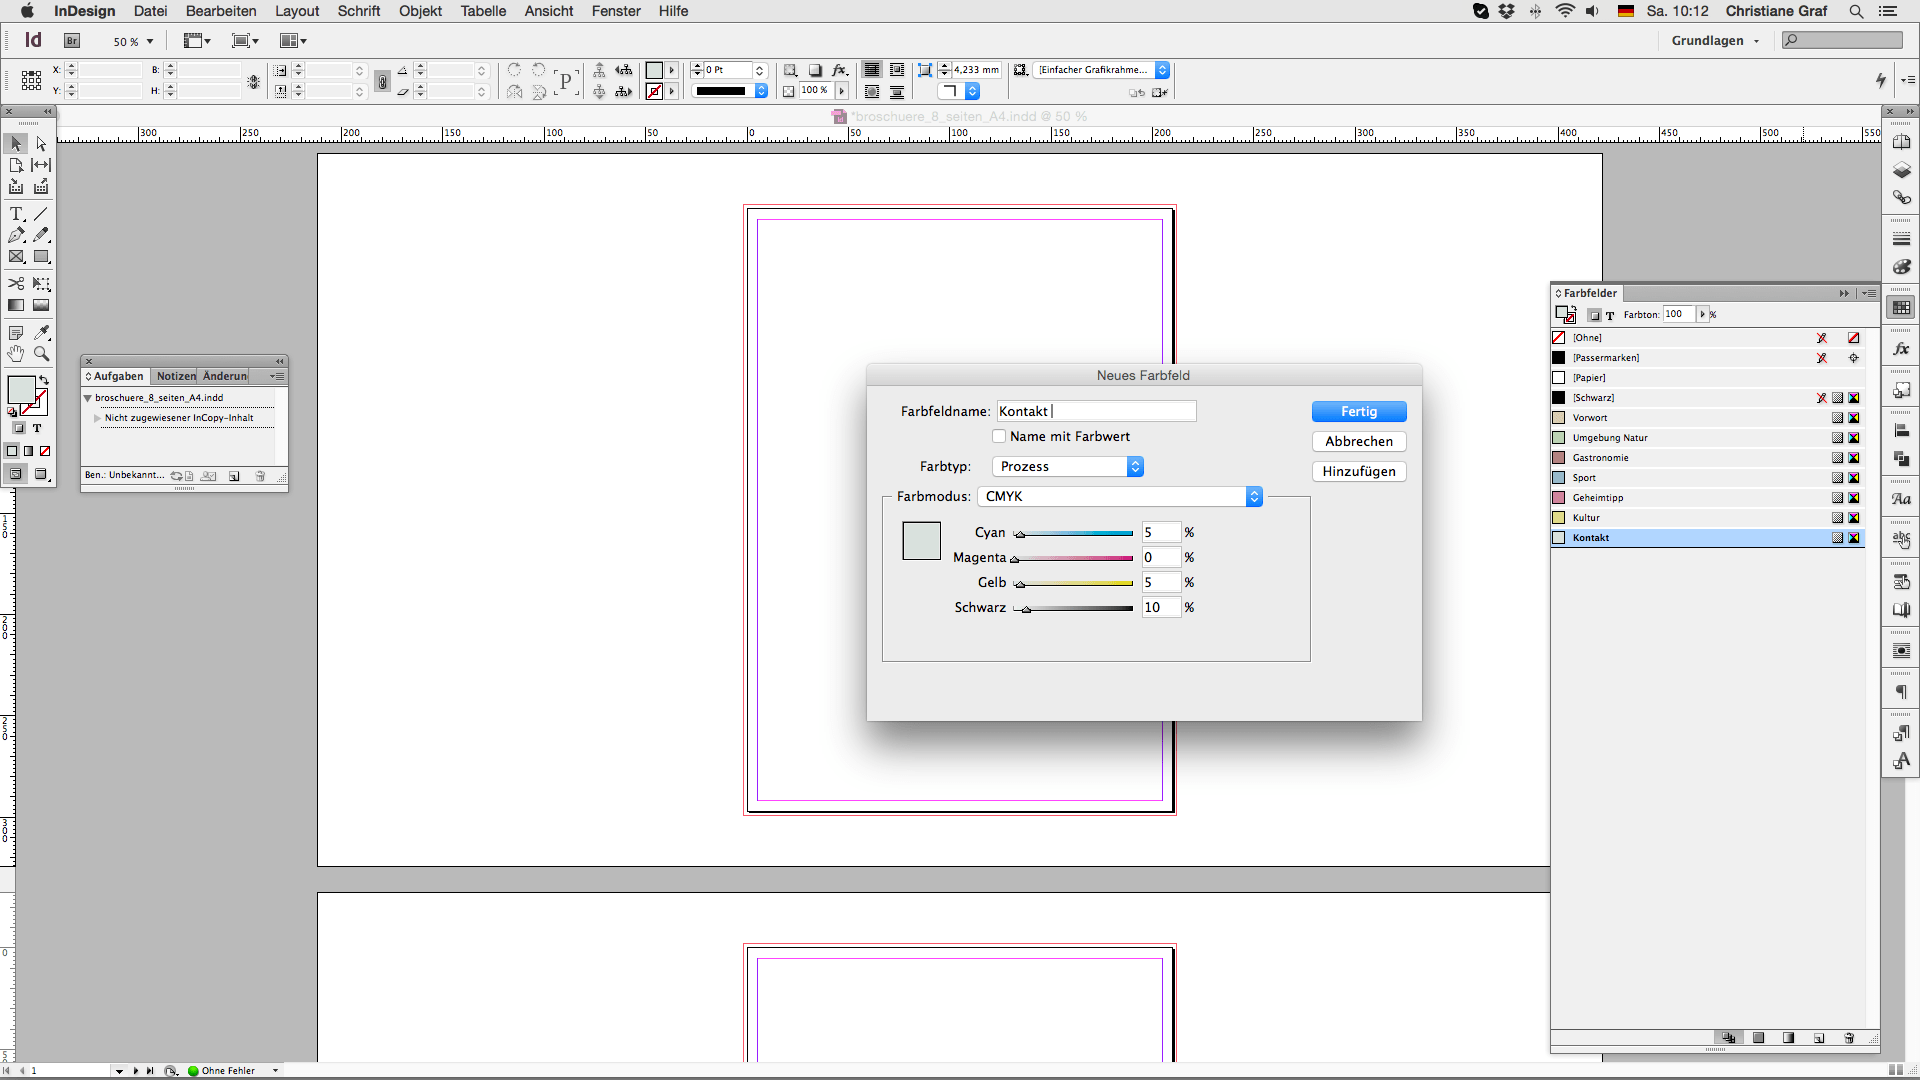Select the Gastronomie color swatch
Image resolution: width=1920 pixels, height=1080 pixels.
(x=1600, y=458)
